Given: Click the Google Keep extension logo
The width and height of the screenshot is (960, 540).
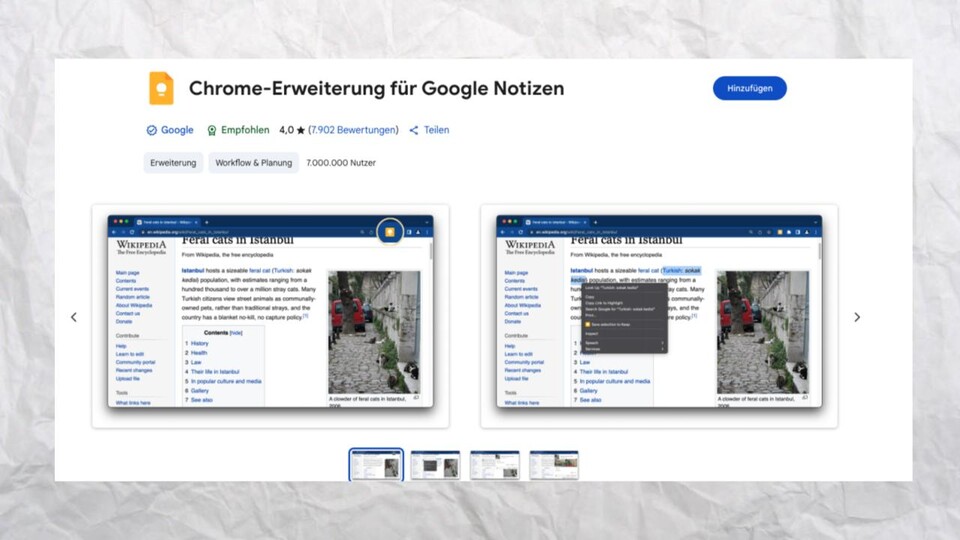Looking at the screenshot, I should [x=161, y=88].
